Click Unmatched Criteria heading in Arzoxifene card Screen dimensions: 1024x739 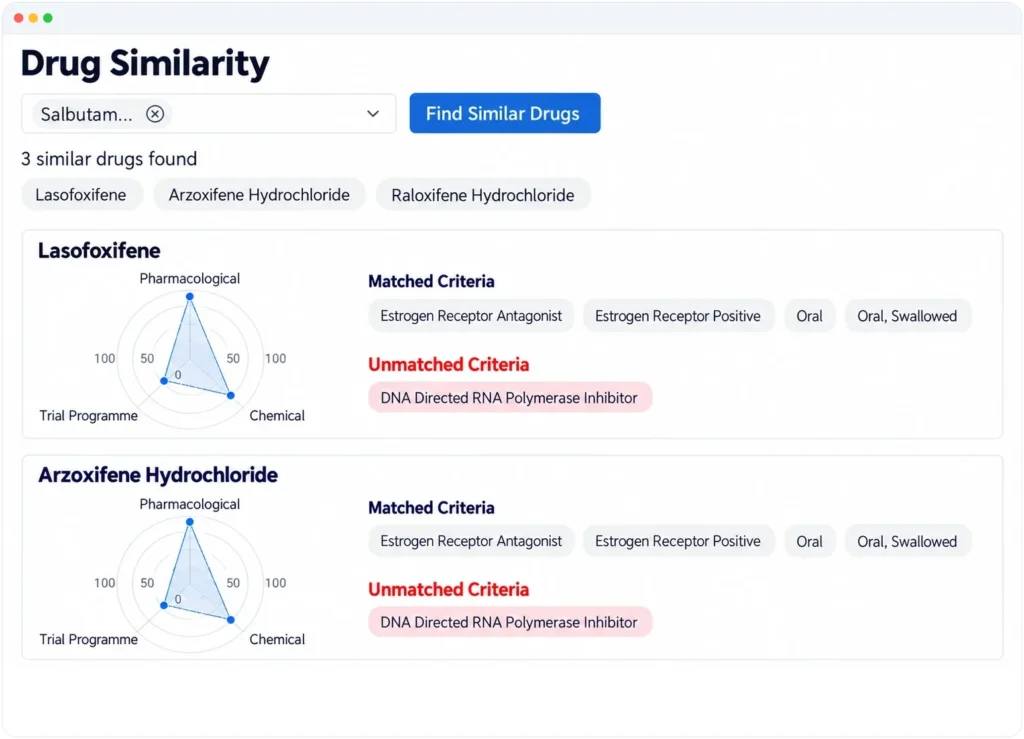tap(449, 590)
